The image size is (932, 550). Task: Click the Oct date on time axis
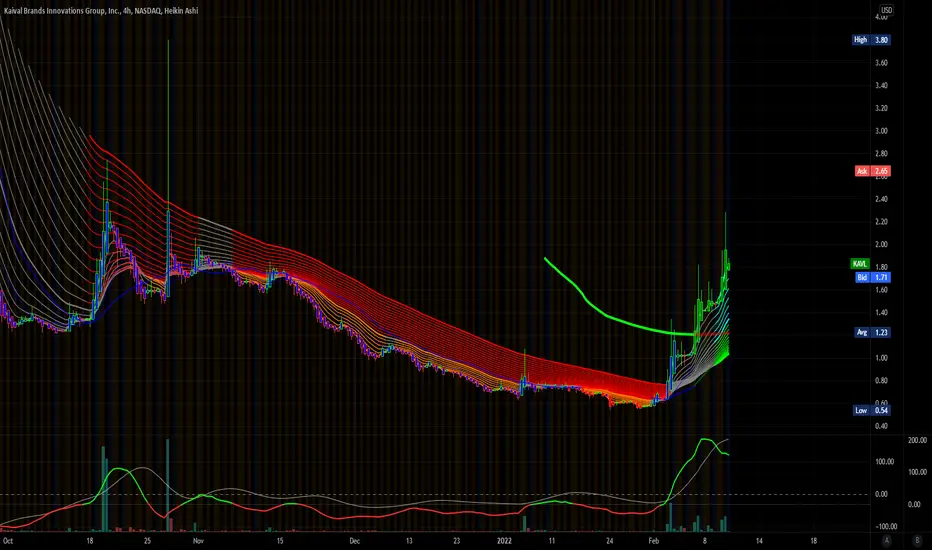coord(8,541)
